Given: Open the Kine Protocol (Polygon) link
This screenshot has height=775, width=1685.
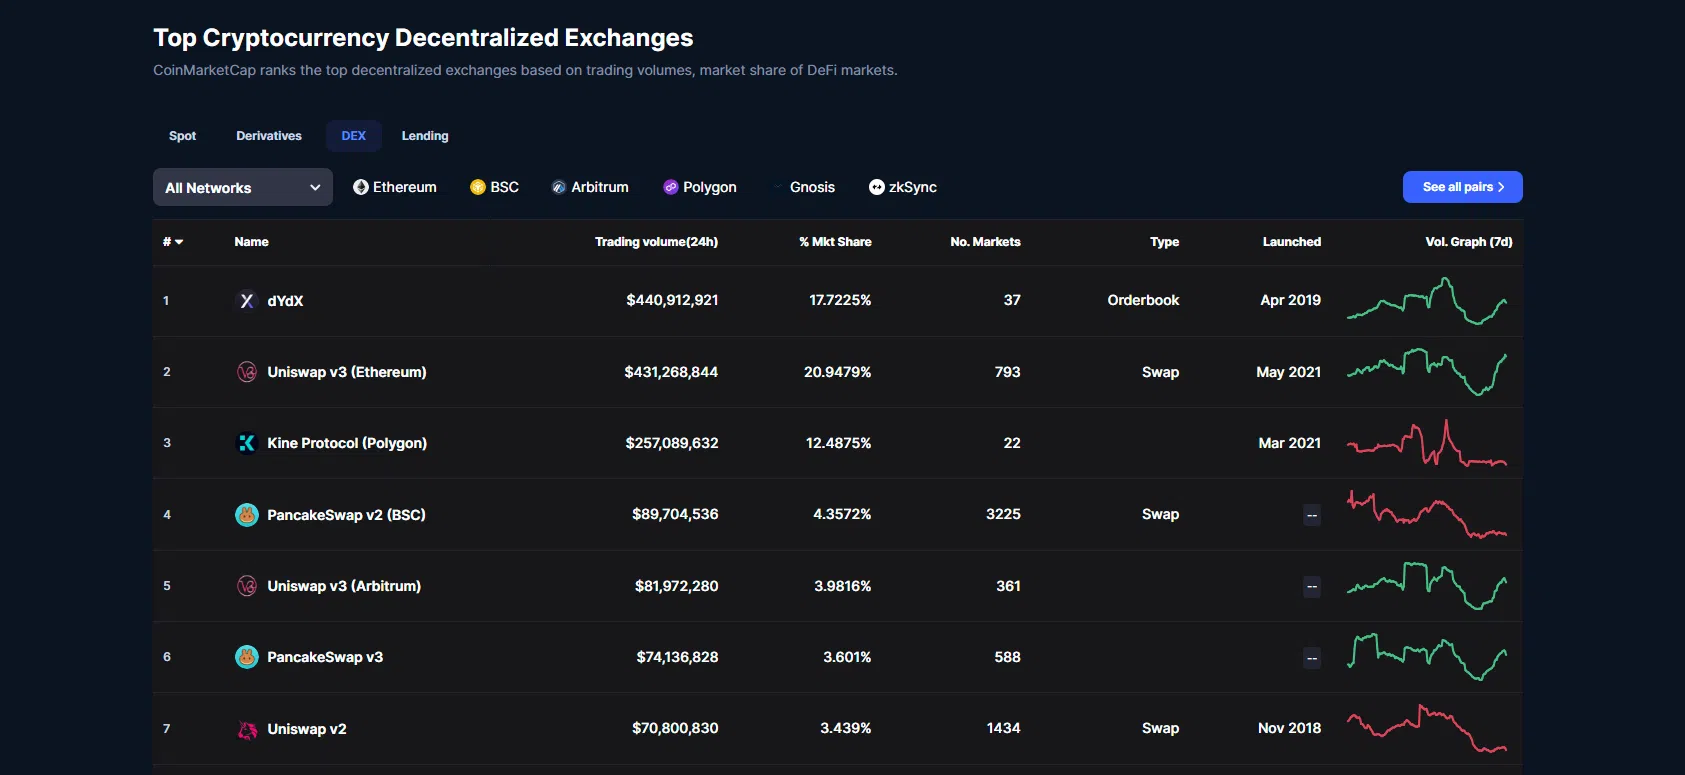Looking at the screenshot, I should (x=347, y=443).
